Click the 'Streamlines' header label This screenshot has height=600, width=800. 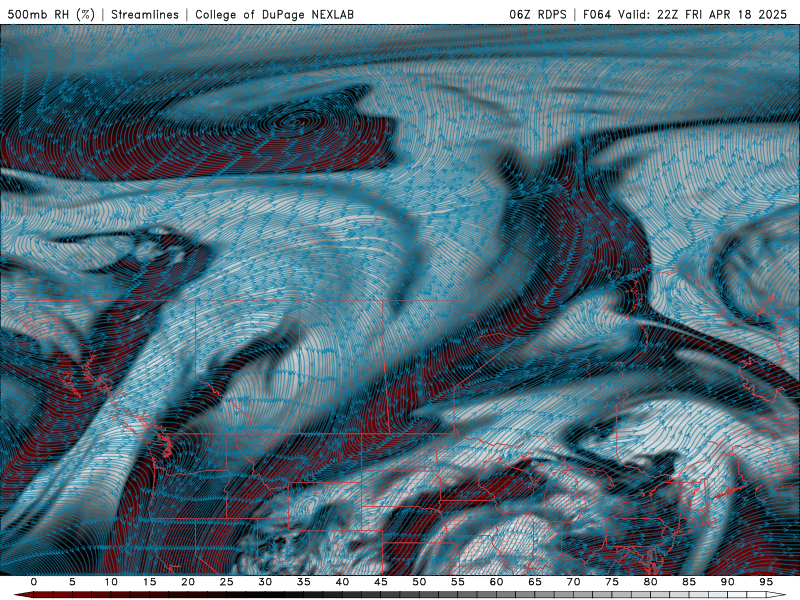[145, 14]
